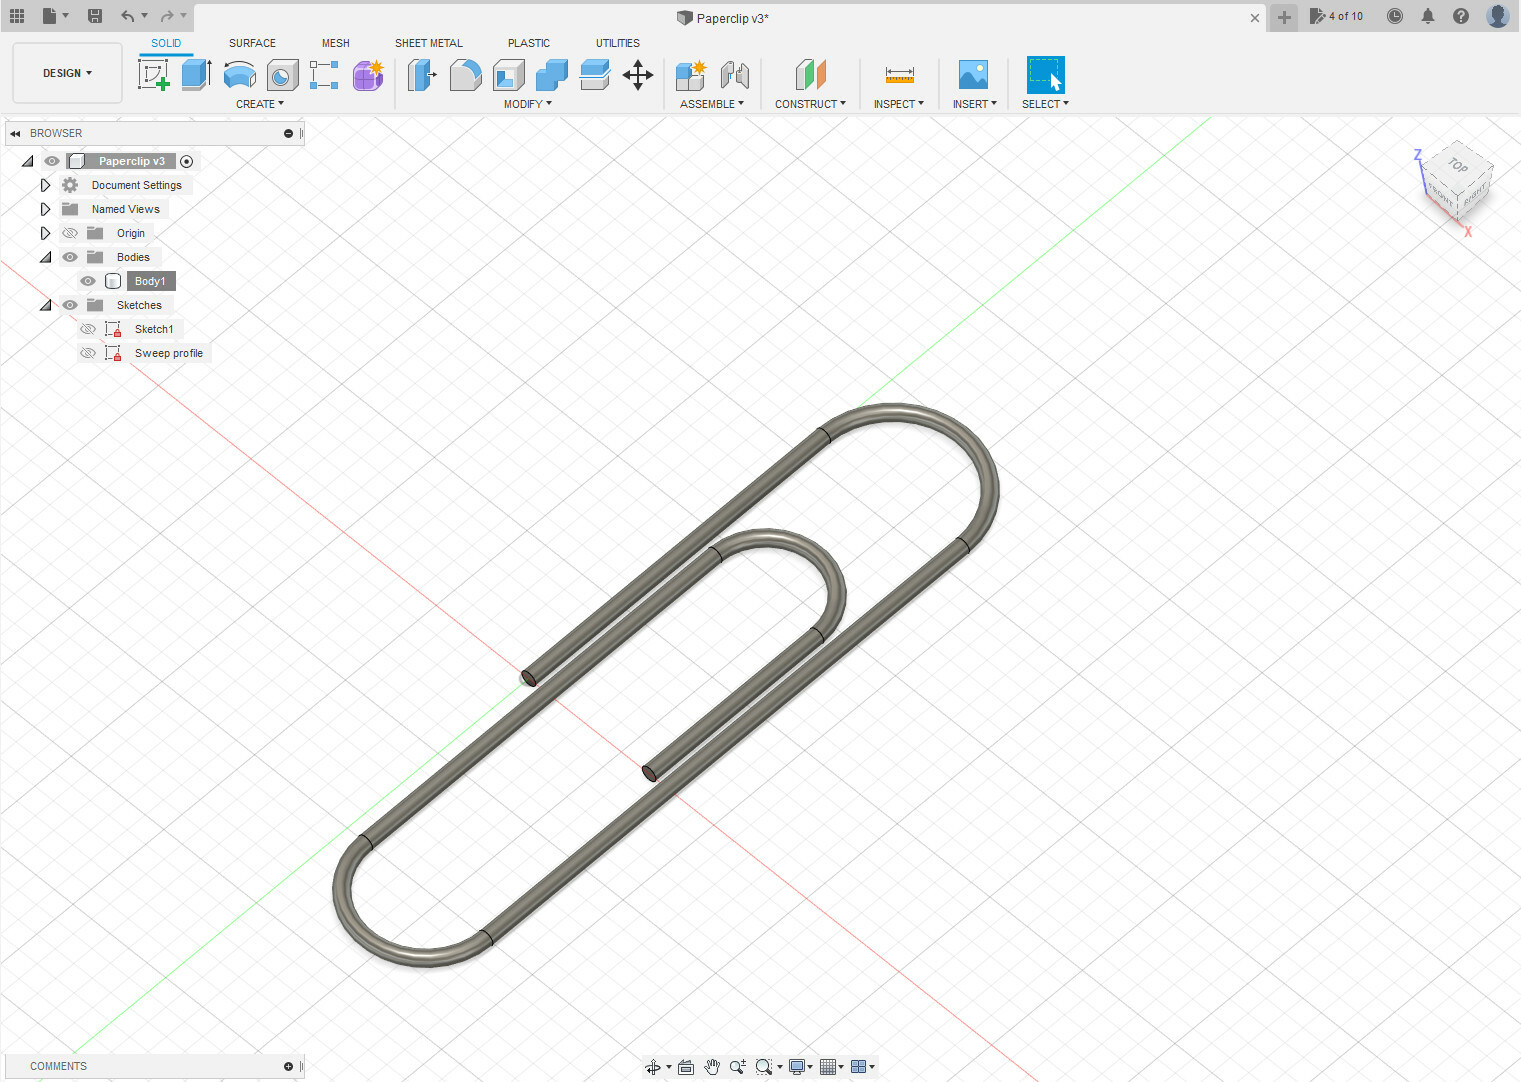The width and height of the screenshot is (1521, 1082).
Task: Click the Insert image icon
Action: tap(973, 75)
